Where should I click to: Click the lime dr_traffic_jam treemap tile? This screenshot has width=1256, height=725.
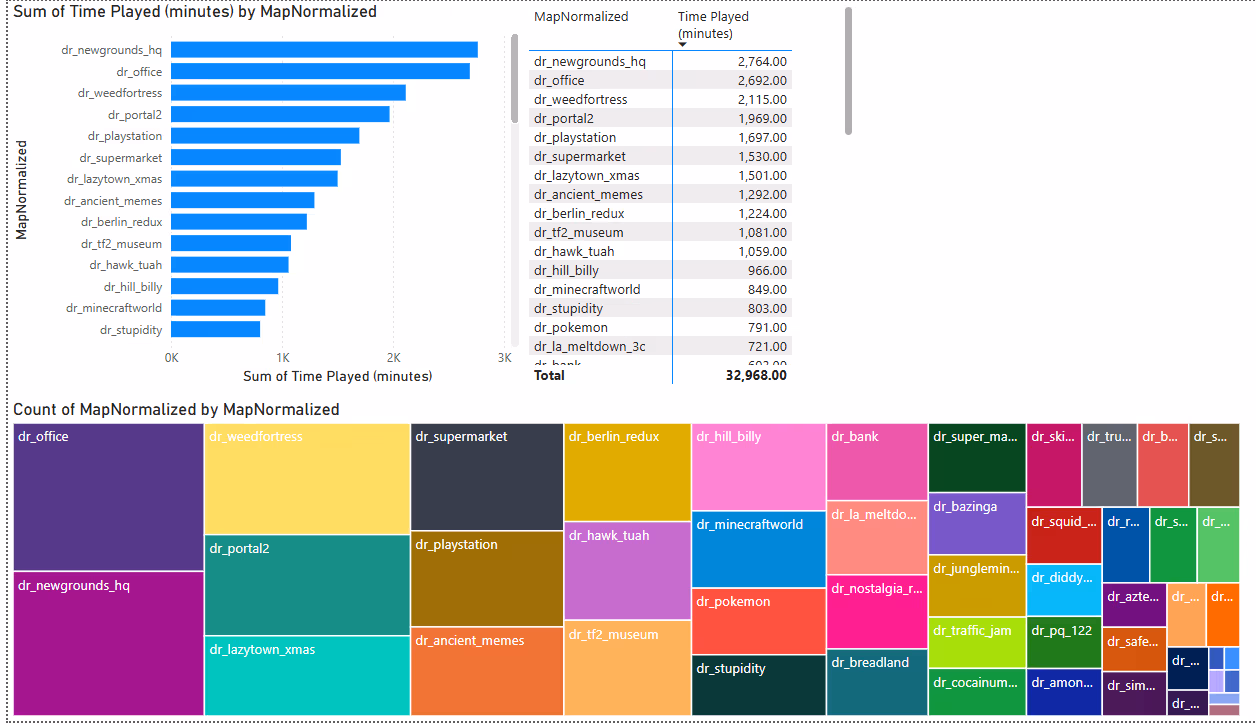977,643
